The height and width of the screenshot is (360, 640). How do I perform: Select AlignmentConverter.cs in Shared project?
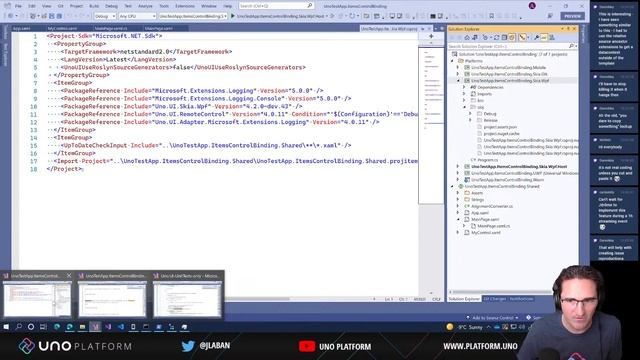[492, 206]
